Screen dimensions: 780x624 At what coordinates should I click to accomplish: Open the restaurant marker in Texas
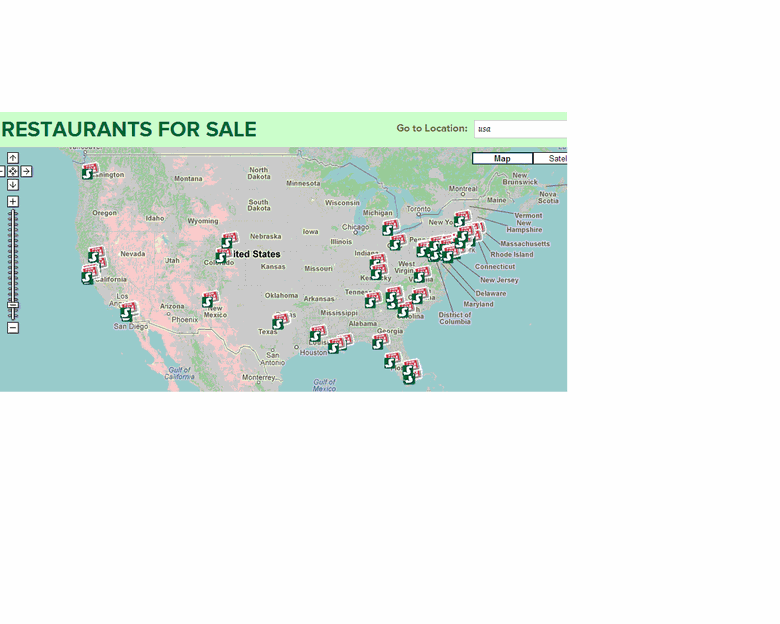click(x=280, y=322)
